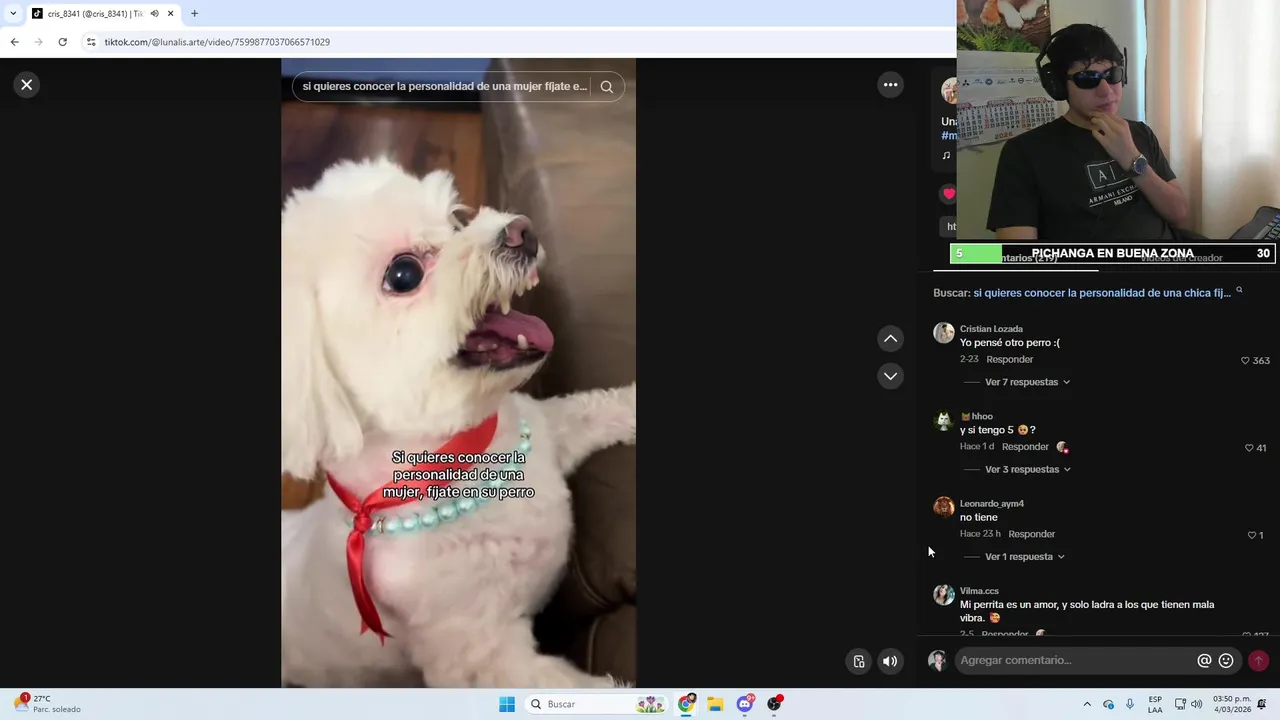This screenshot has width=1280, height=720.
Task: Open Leonardo_aym4's lion avatar
Action: [944, 507]
